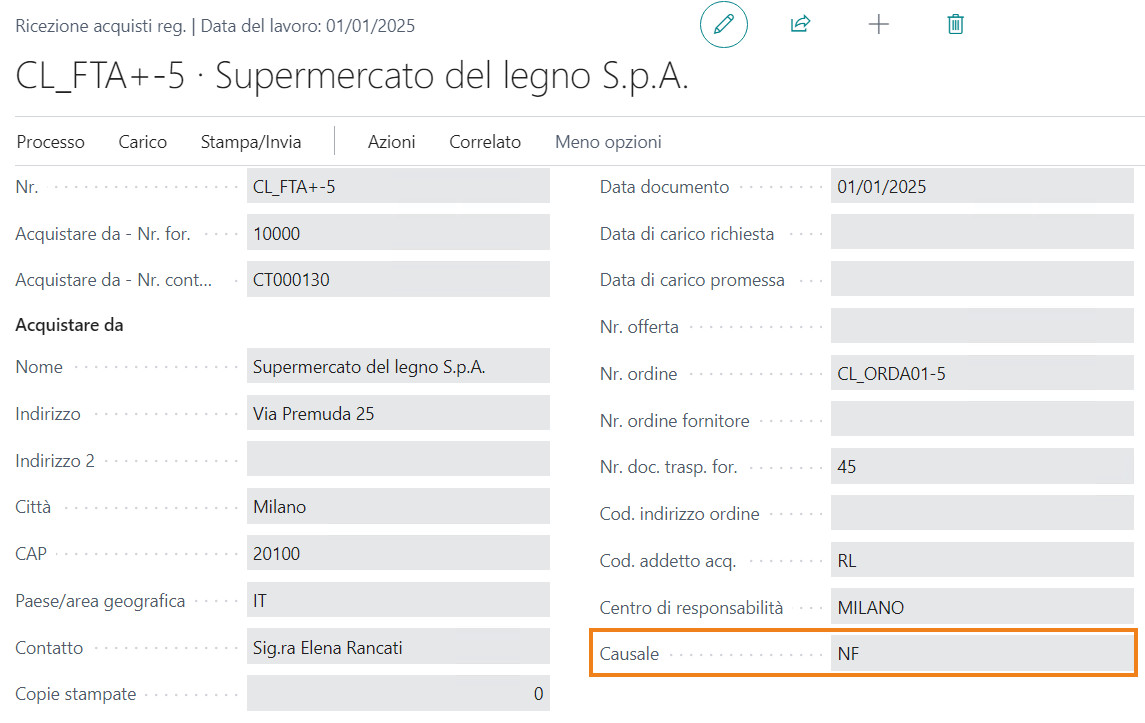Open the Carico menu
This screenshot has height=723, width=1145.
[x=143, y=142]
